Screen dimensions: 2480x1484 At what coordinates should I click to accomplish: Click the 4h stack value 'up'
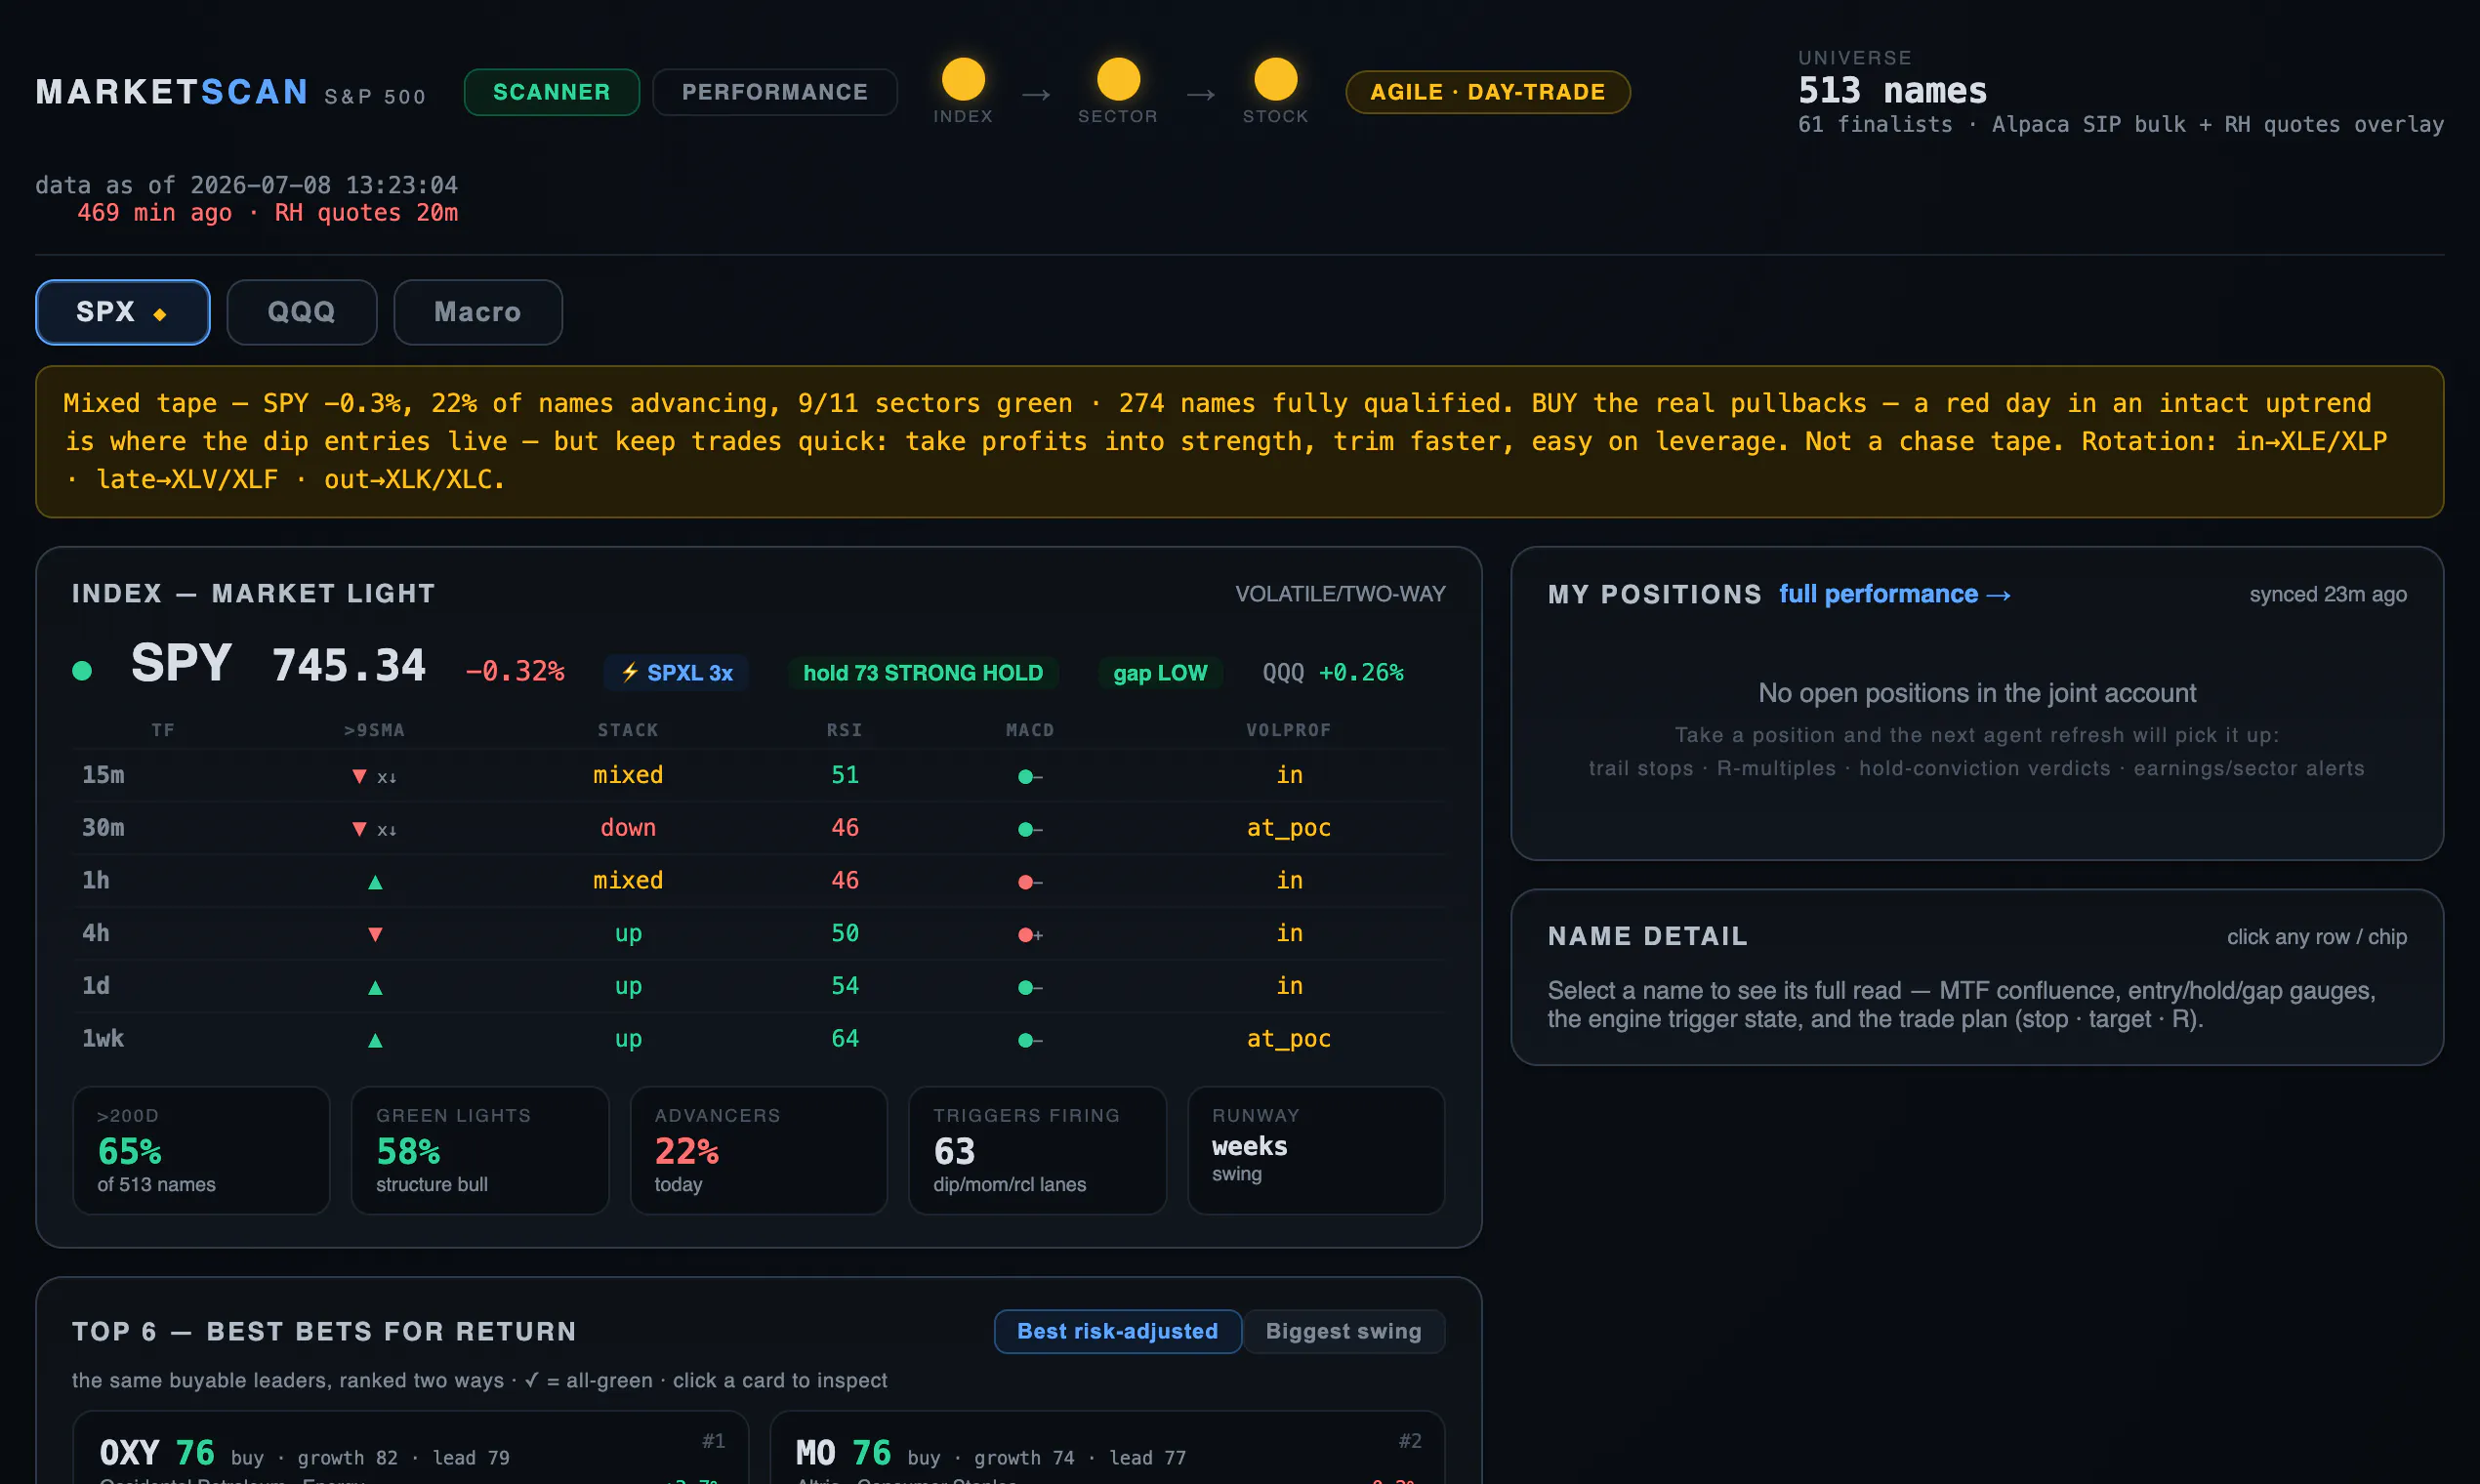(x=628, y=934)
